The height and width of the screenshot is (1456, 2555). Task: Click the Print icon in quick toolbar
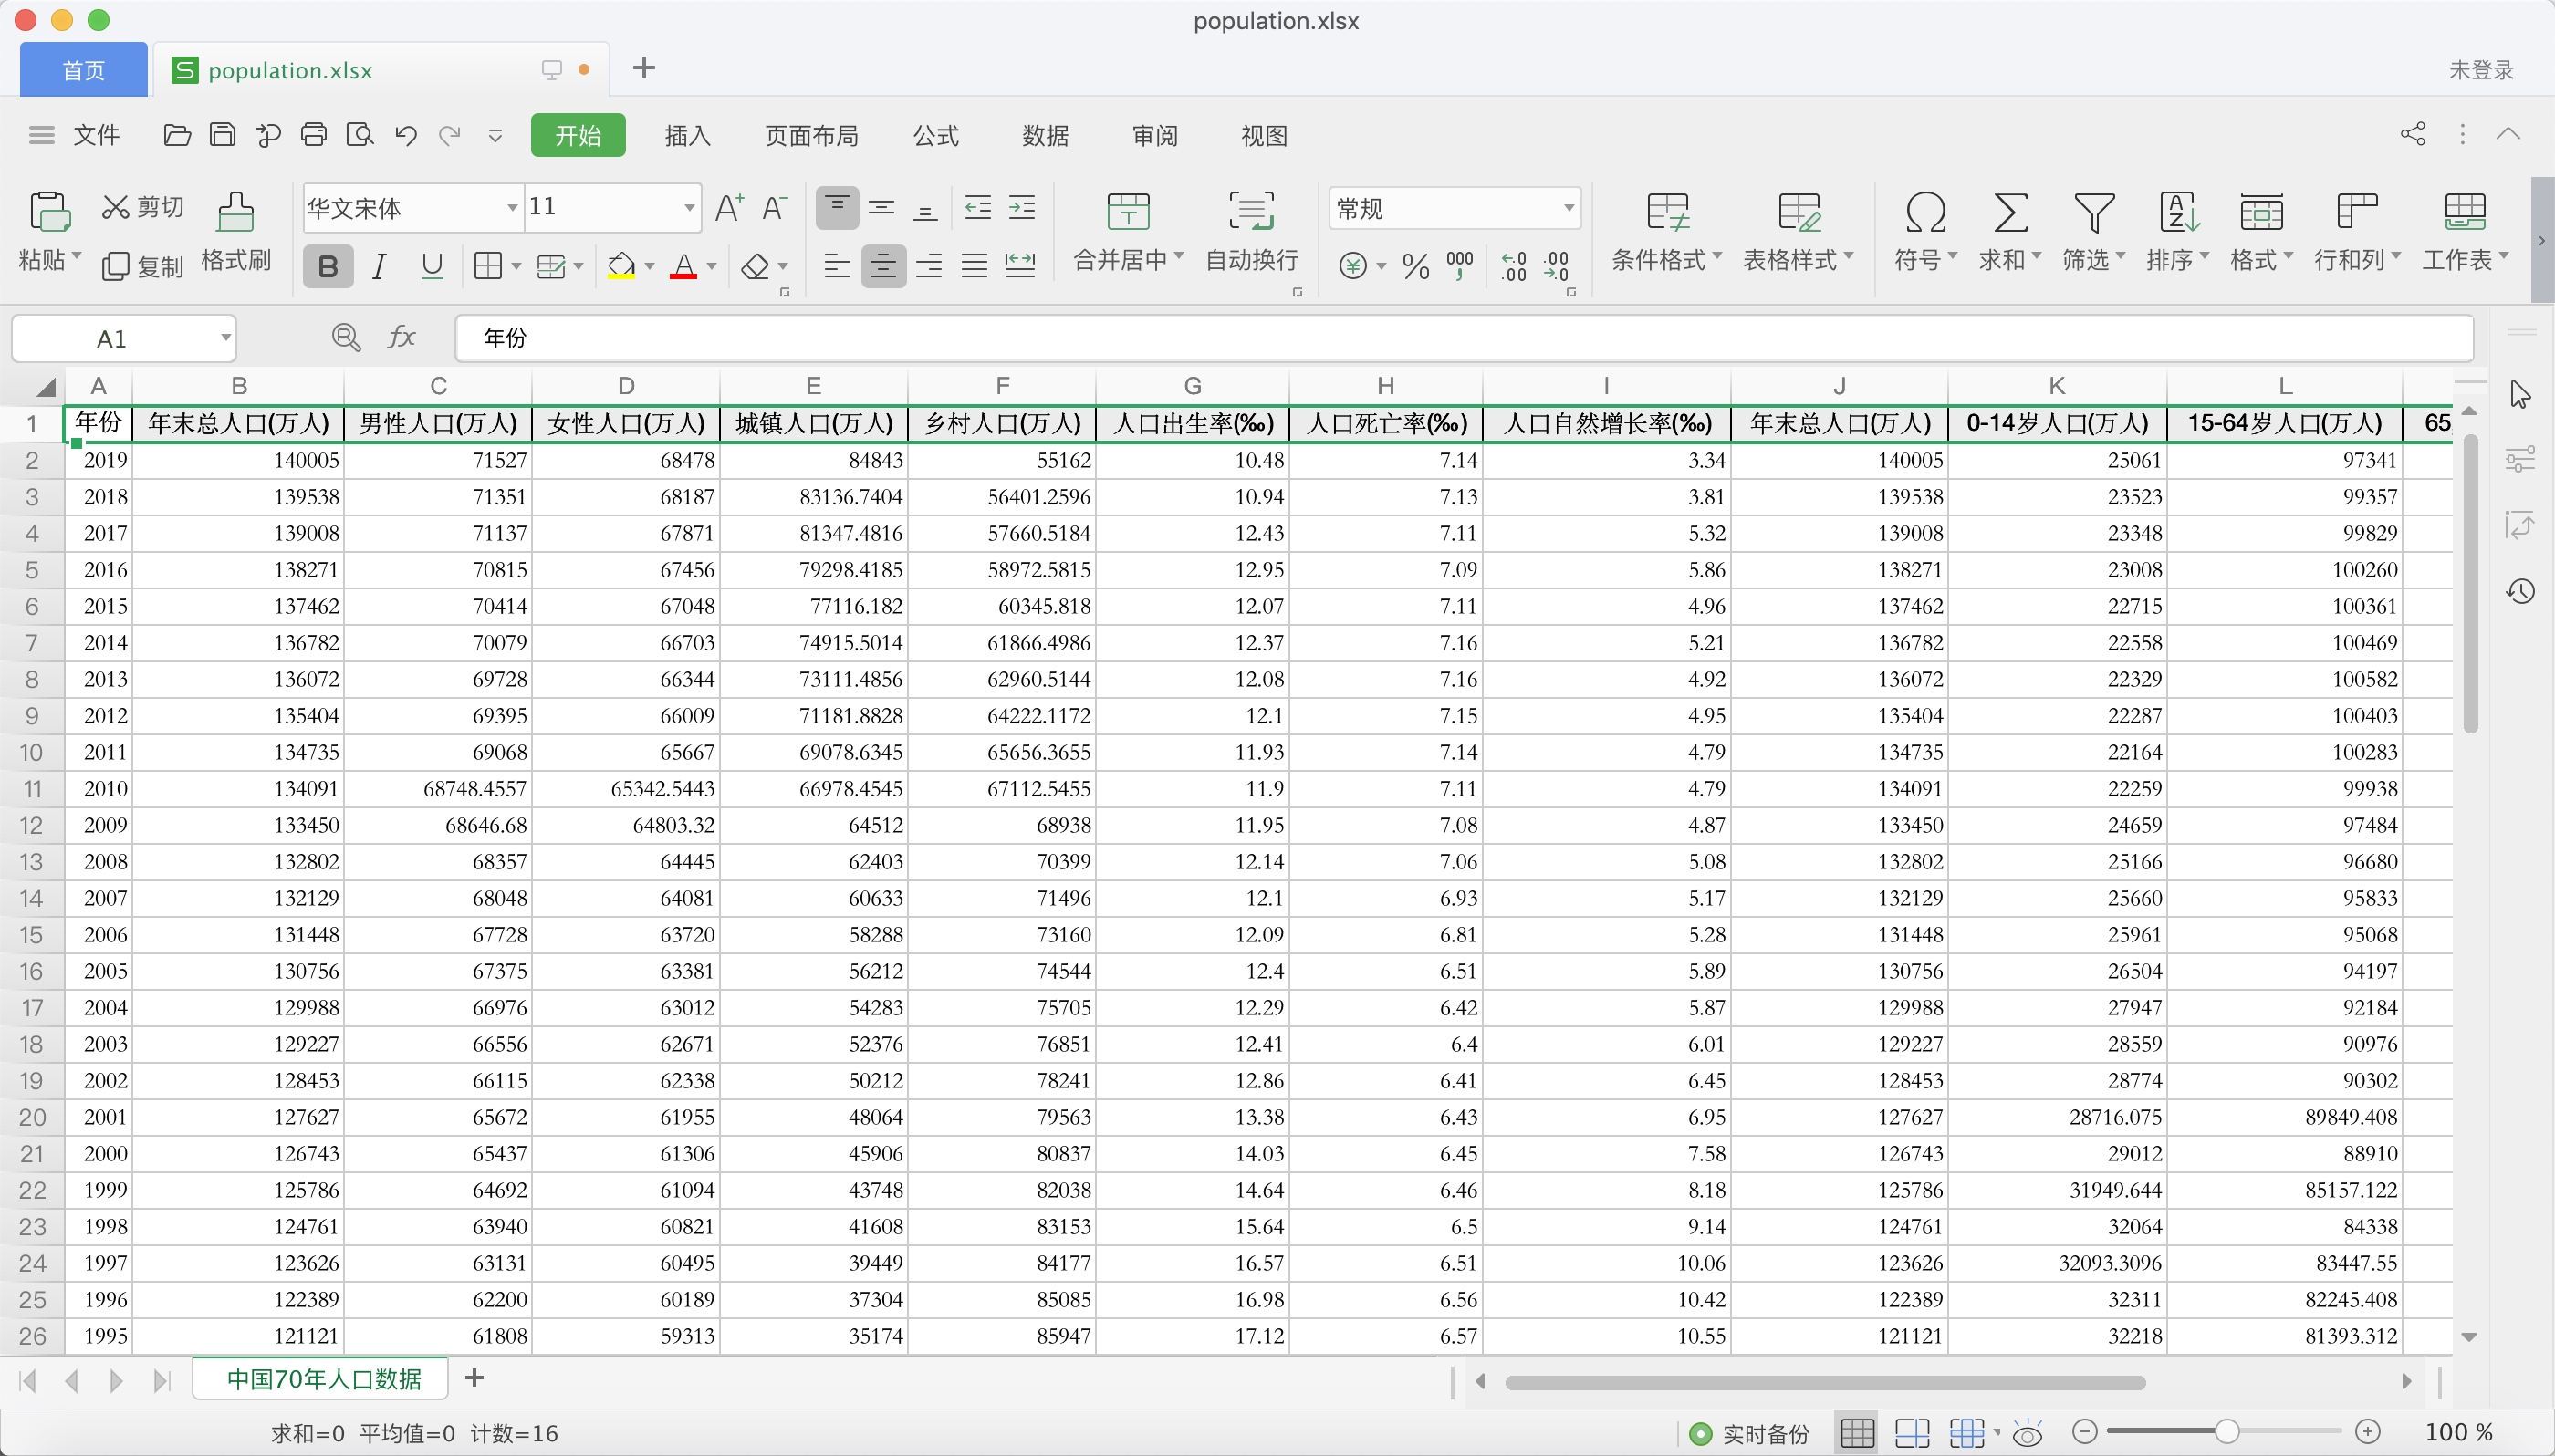pyautogui.click(x=314, y=135)
